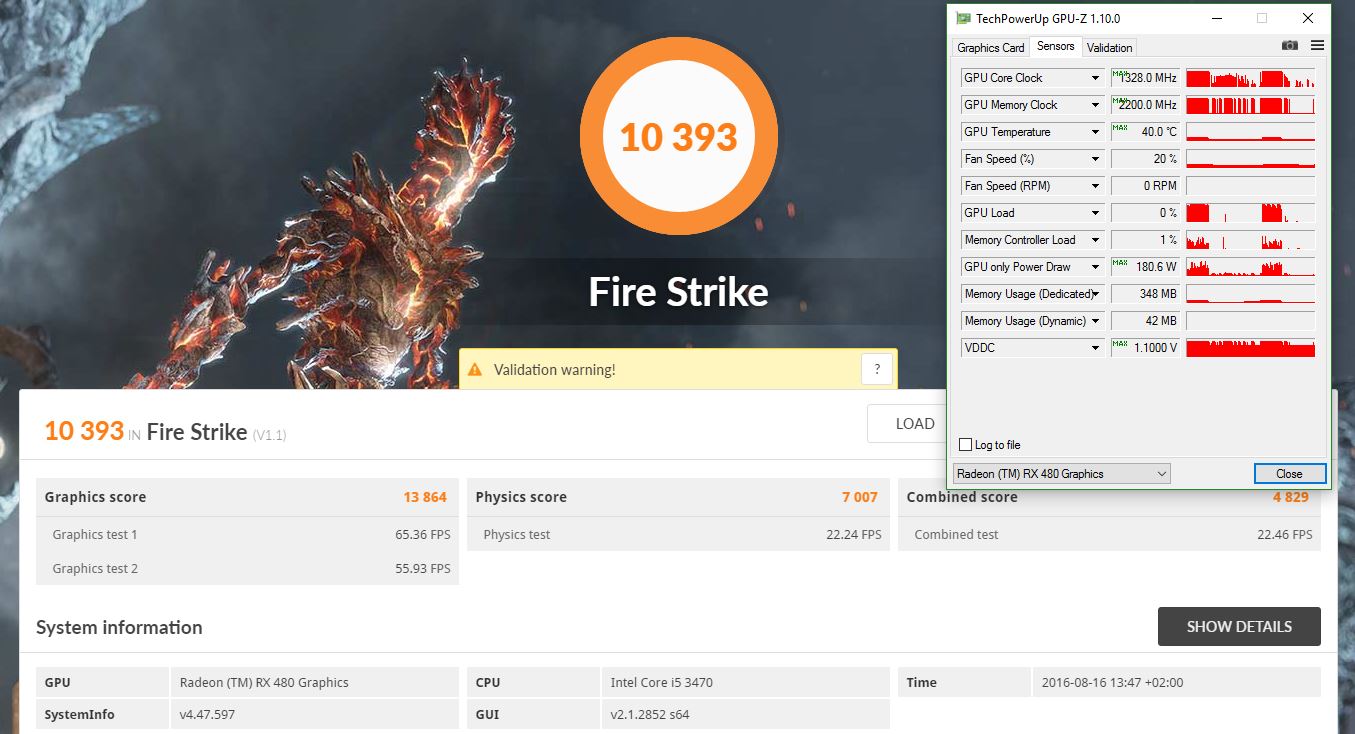Screen dimensions: 1355x734
Task: Click the 348 MB dedicated memory value
Action: [1146, 294]
